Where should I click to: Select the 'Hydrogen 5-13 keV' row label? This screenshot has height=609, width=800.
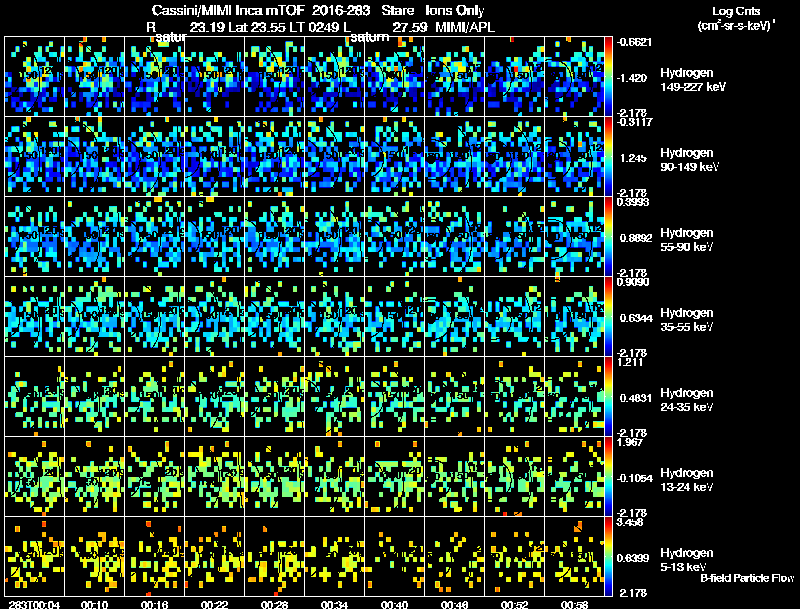687,560
